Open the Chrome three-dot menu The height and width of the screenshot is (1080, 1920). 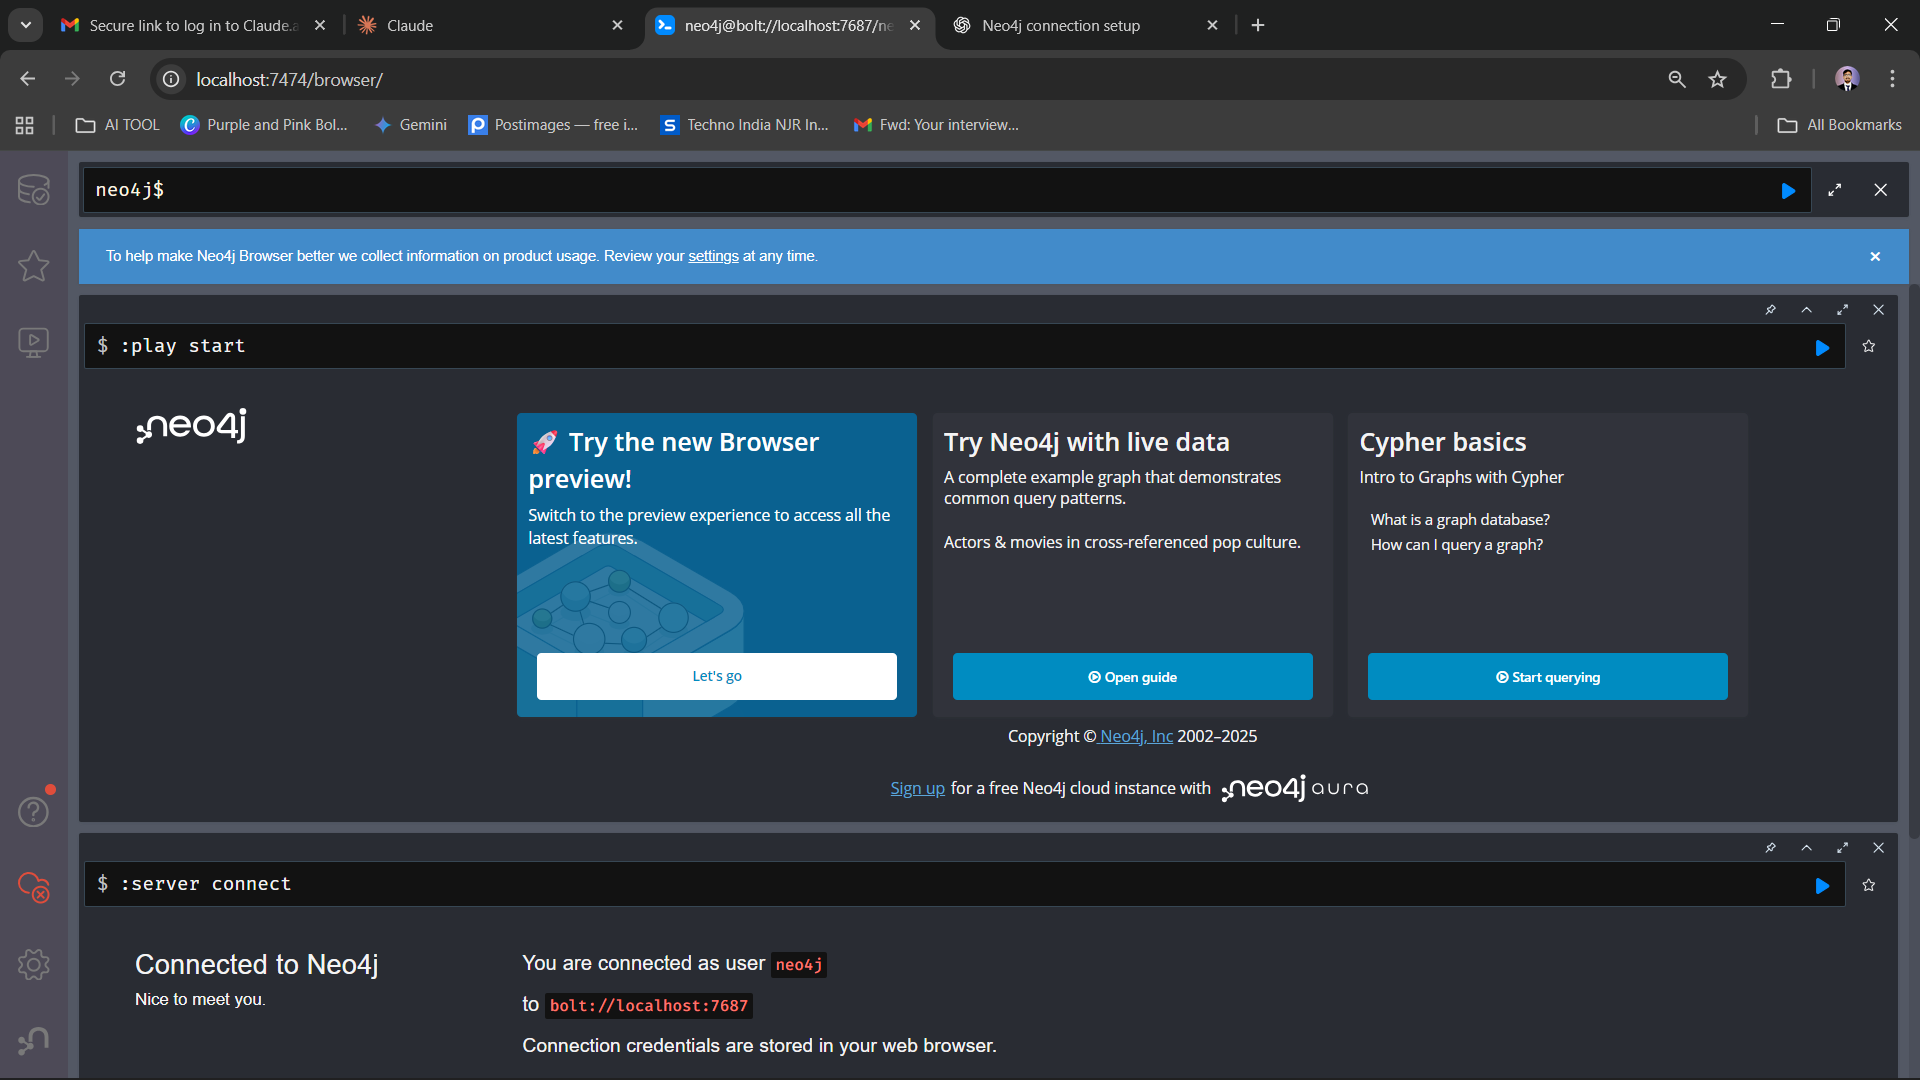1892,79
